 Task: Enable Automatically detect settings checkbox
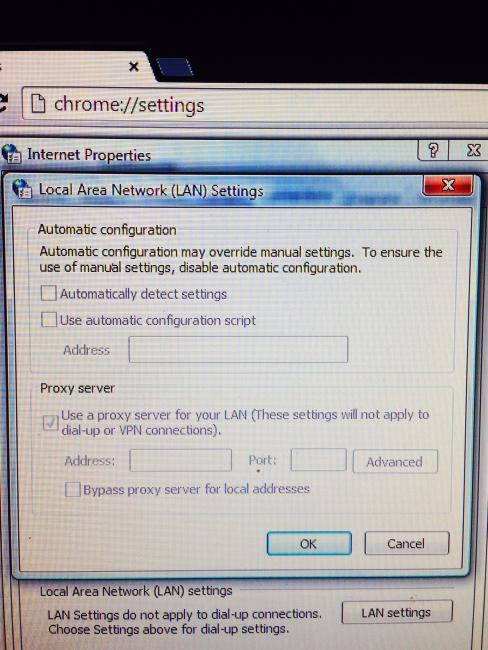(x=49, y=293)
